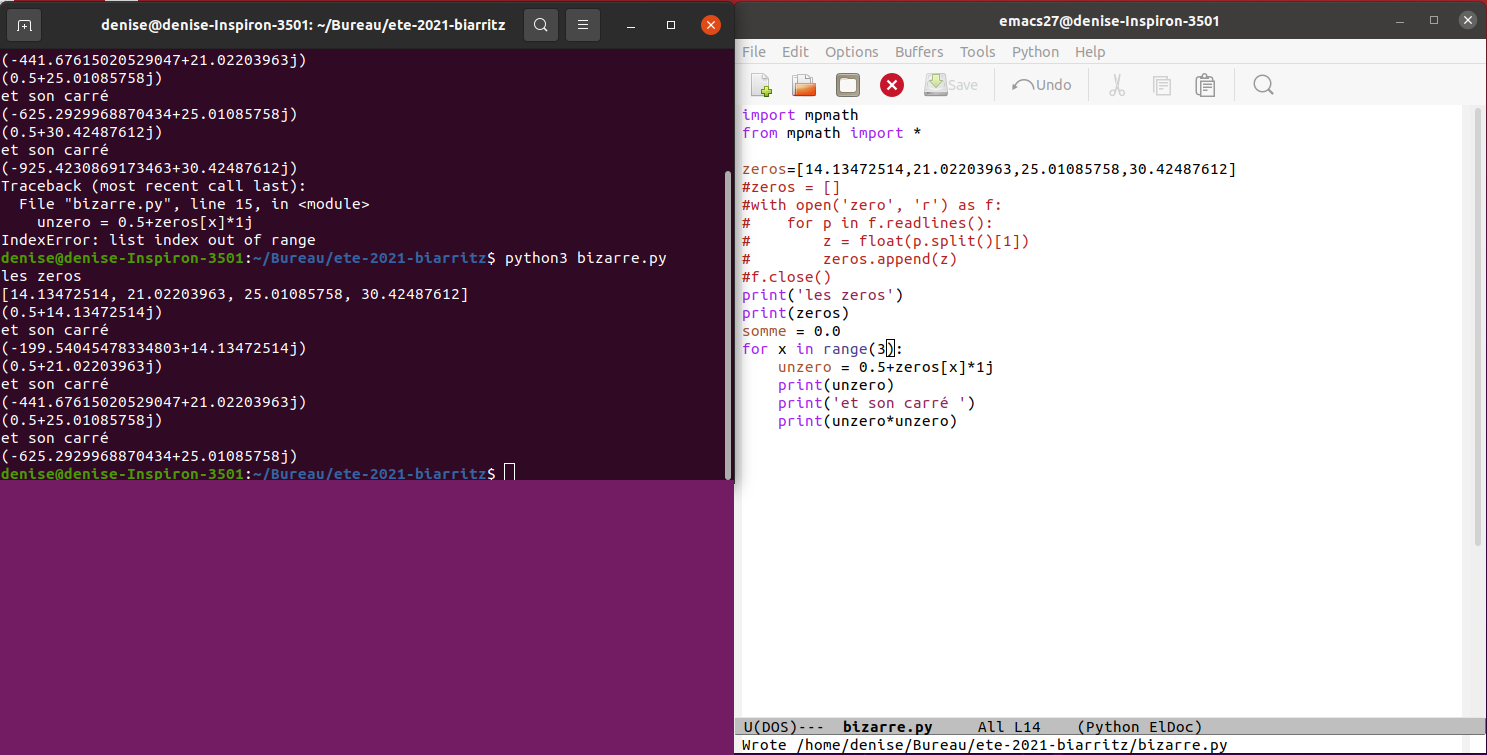Click the Open Directory toolbar icon

[x=848, y=85]
